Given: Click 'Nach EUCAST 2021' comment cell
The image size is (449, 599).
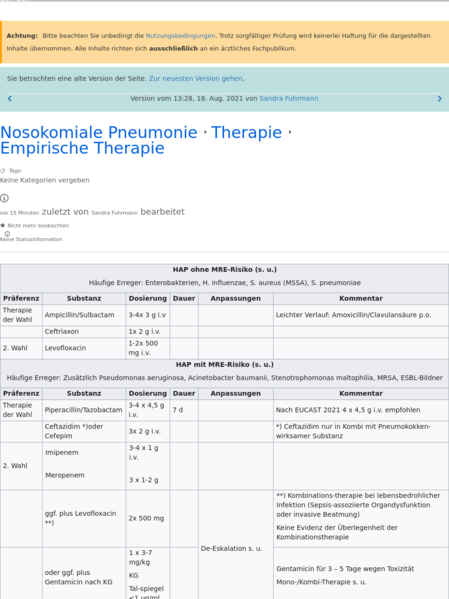Looking at the screenshot, I should pyautogui.click(x=361, y=410).
